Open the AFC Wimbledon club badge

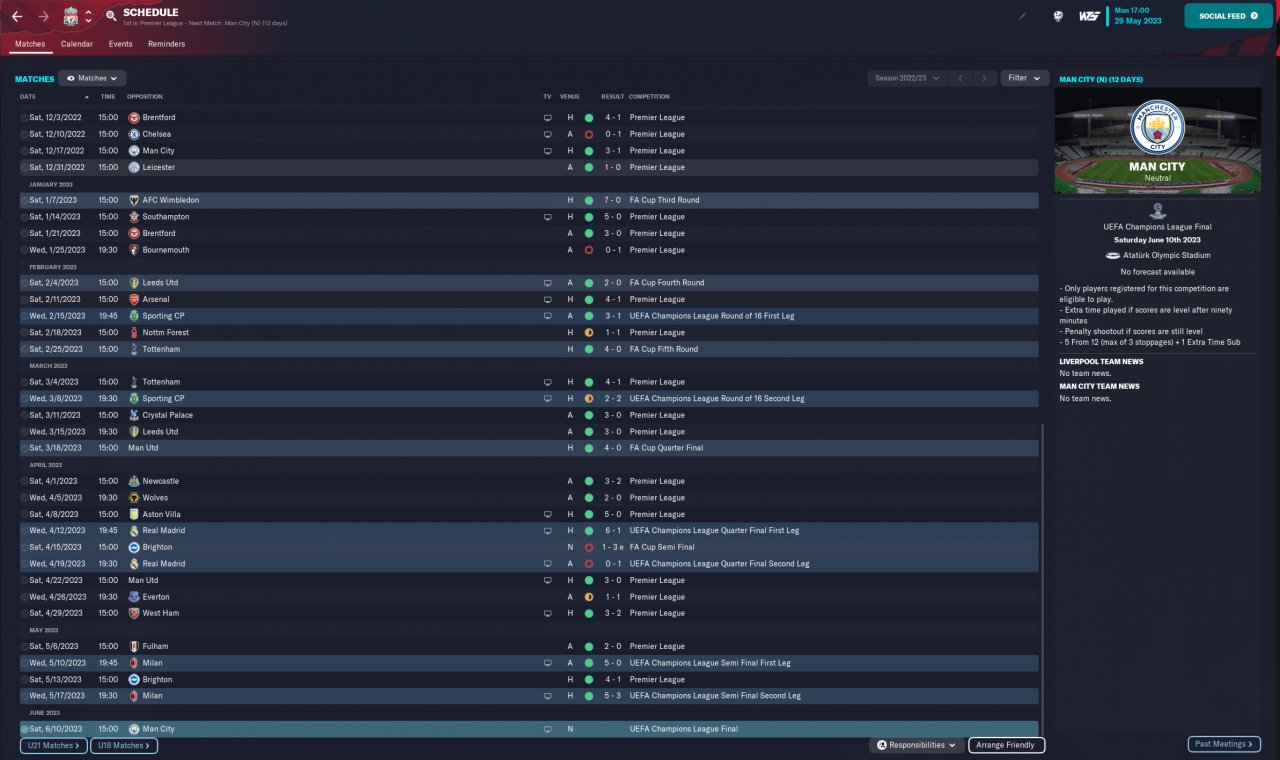[x=134, y=200]
